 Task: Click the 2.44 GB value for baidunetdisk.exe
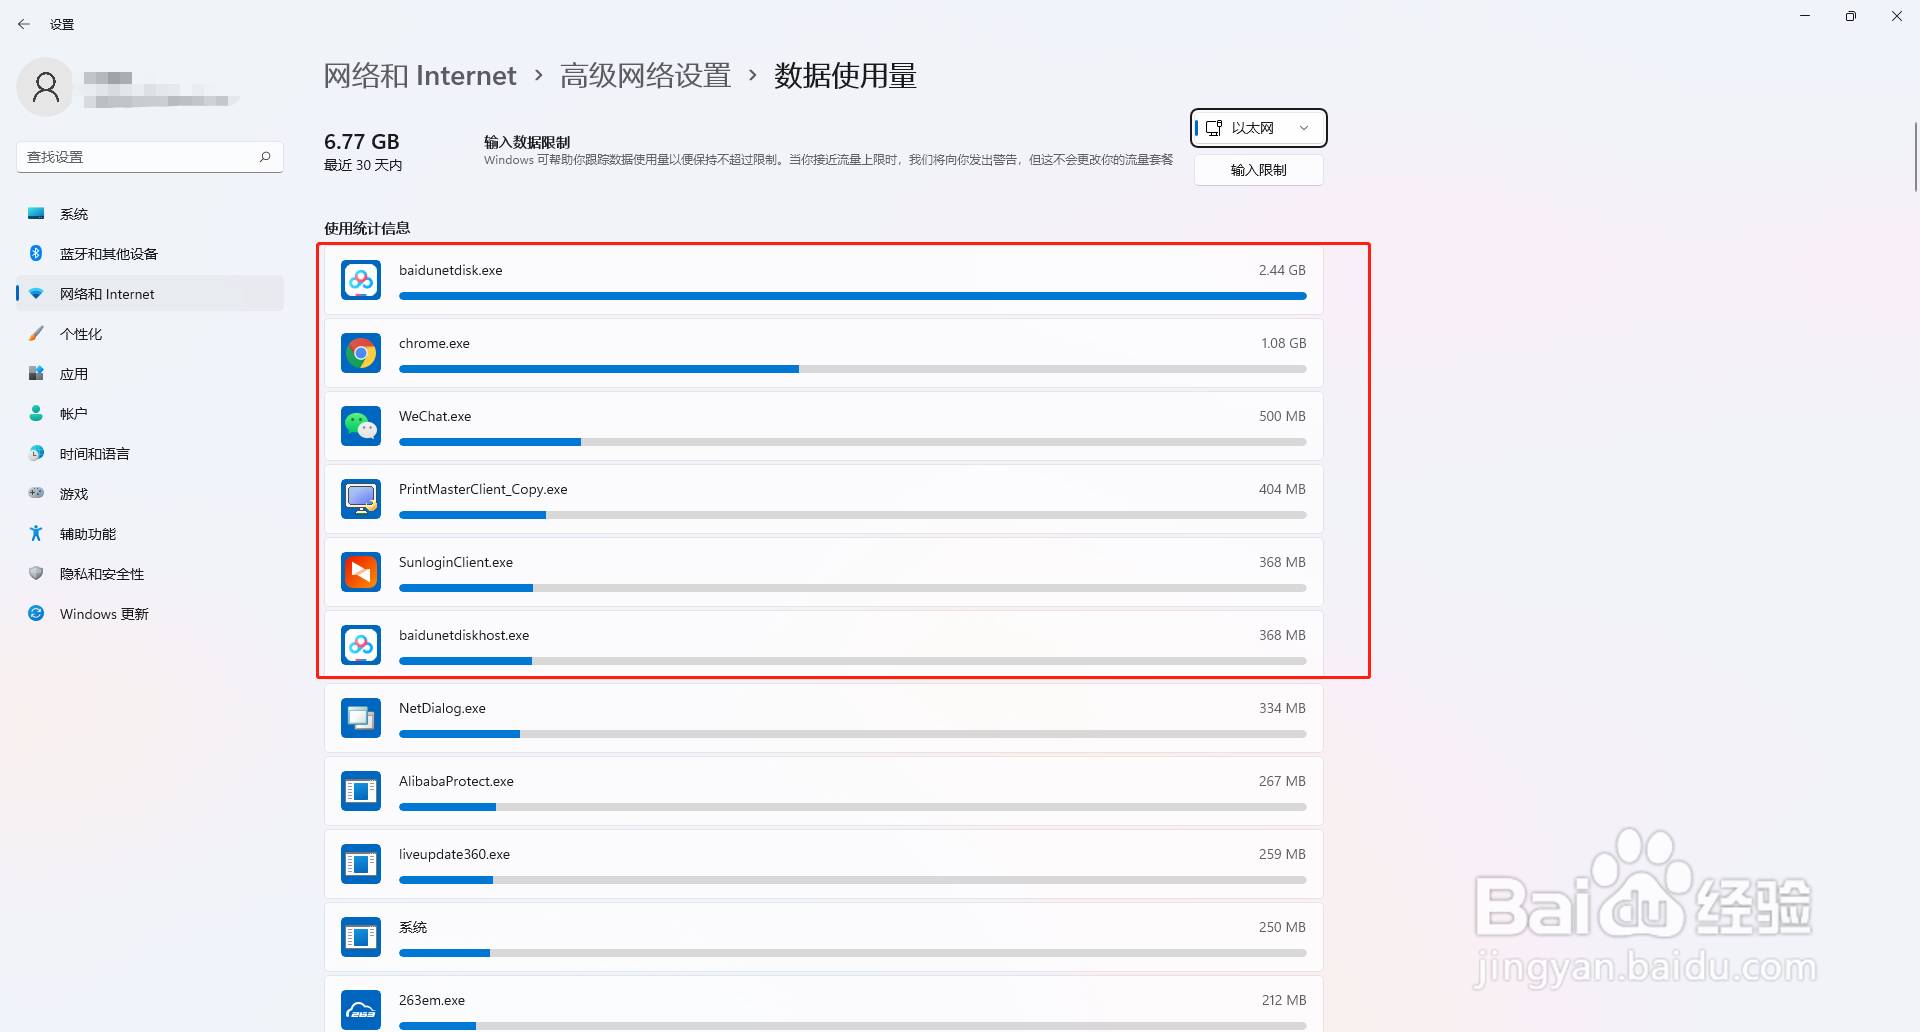click(x=1282, y=270)
